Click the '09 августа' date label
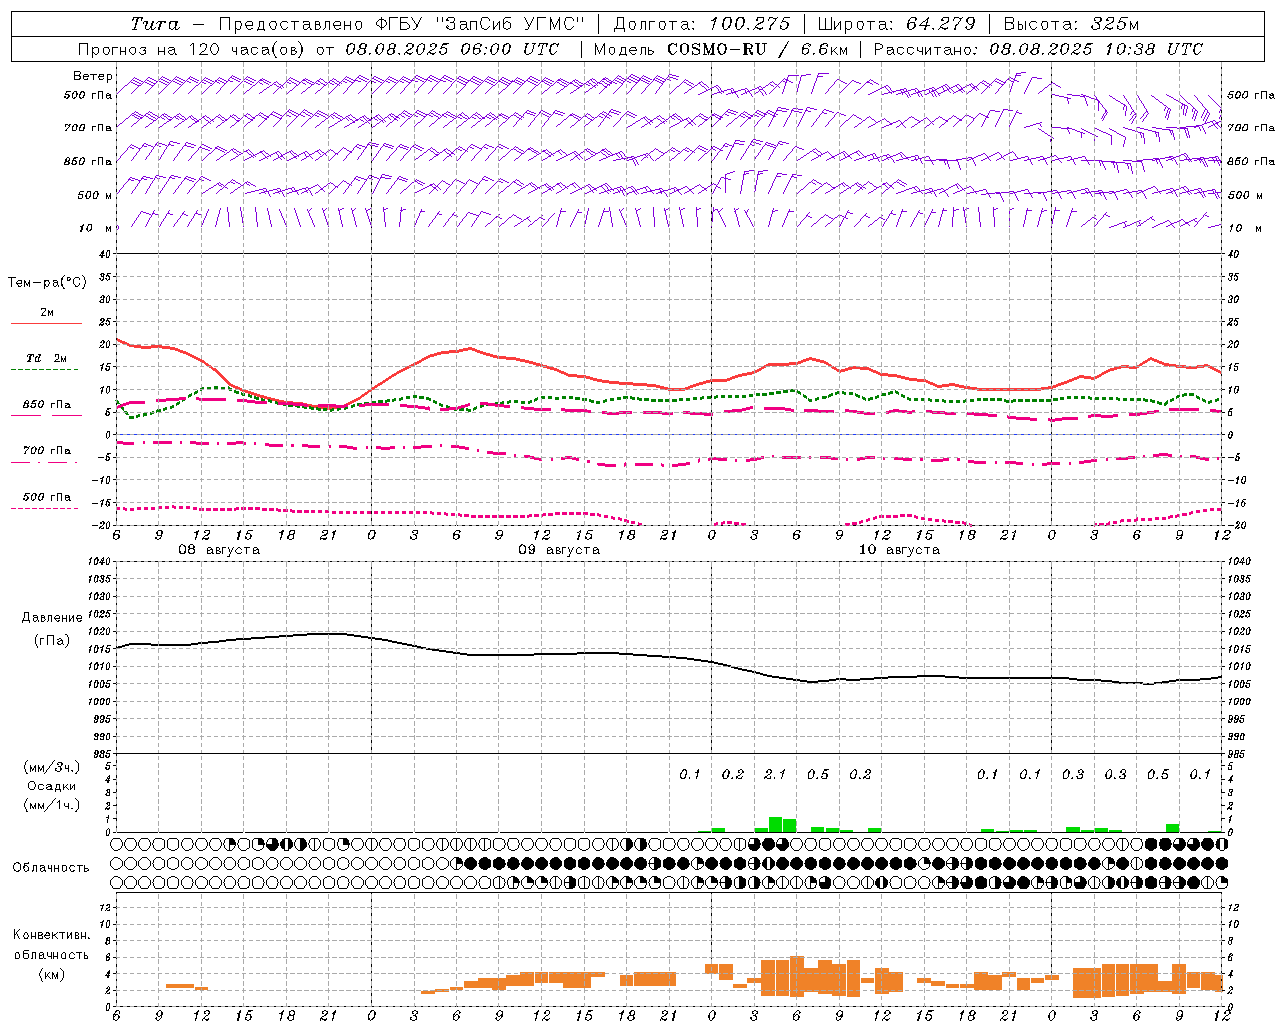This screenshot has width=1280, height=1024. tap(559, 550)
